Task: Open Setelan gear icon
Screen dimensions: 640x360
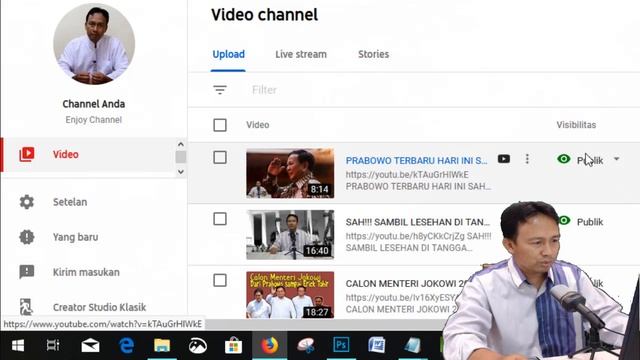Action: (x=27, y=202)
